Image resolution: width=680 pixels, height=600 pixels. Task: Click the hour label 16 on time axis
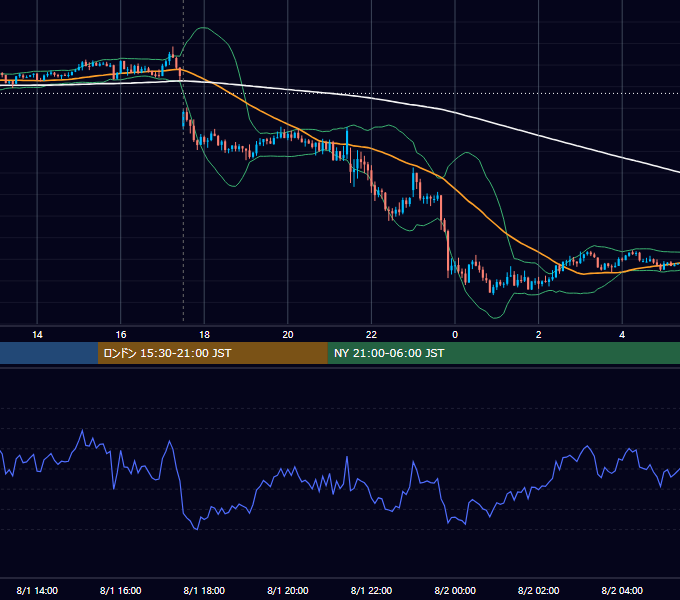pos(121,335)
